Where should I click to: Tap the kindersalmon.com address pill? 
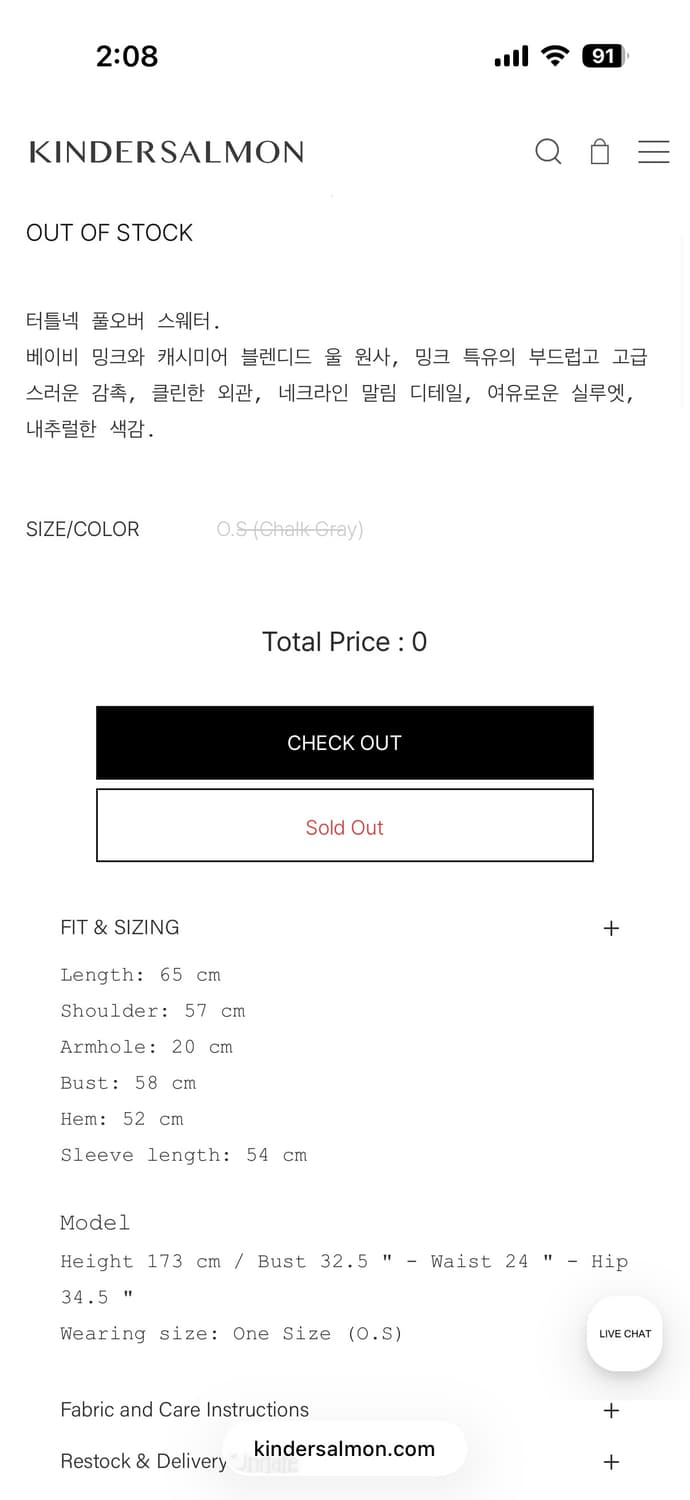[345, 1449]
